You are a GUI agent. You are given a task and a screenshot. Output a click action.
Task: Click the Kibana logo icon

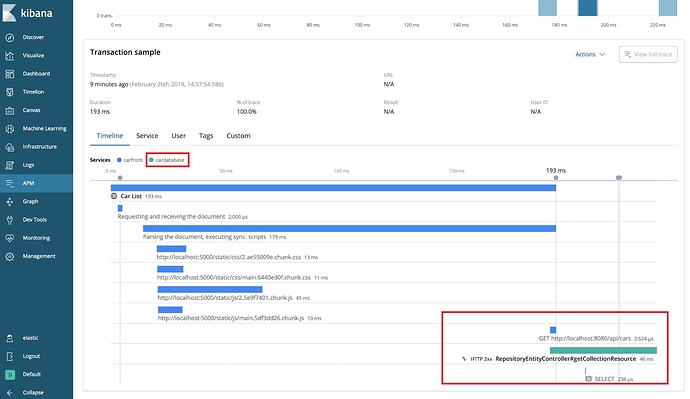coord(9,12)
